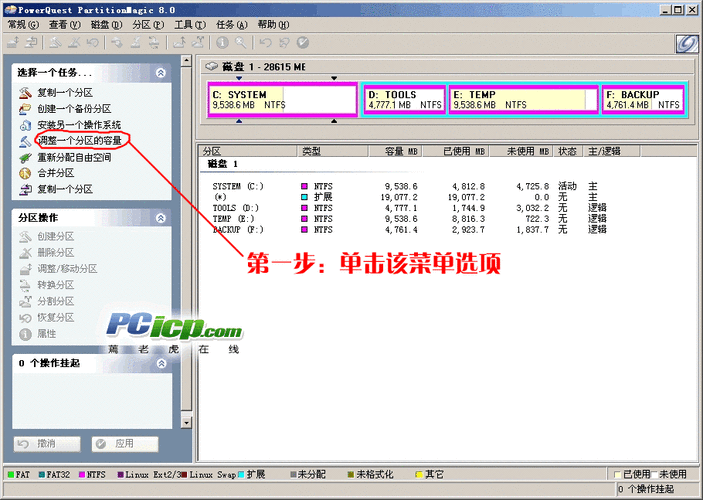Open the 磁盘(D) menu
Screen dimensions: 703x500
tap(106, 25)
